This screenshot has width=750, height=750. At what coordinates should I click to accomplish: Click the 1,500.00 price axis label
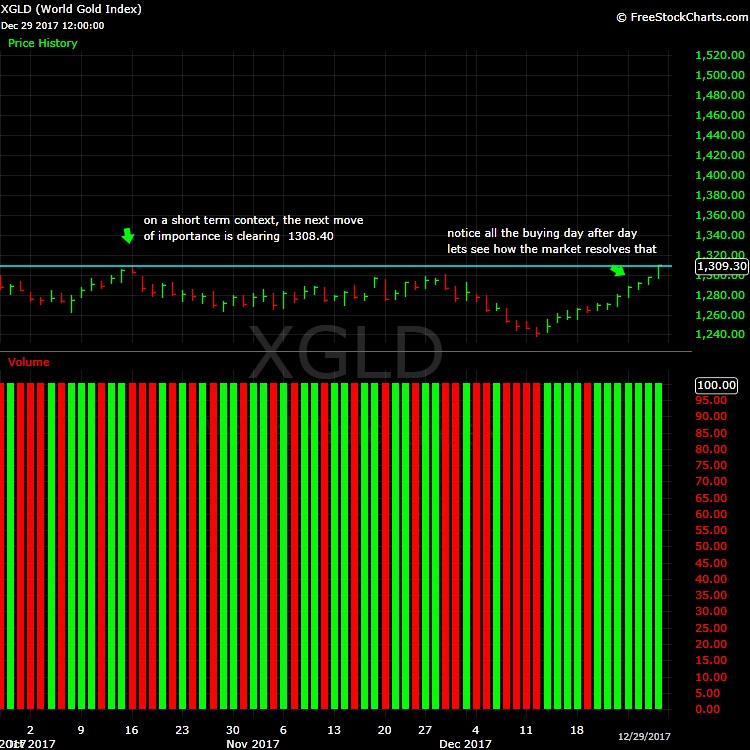coord(719,75)
